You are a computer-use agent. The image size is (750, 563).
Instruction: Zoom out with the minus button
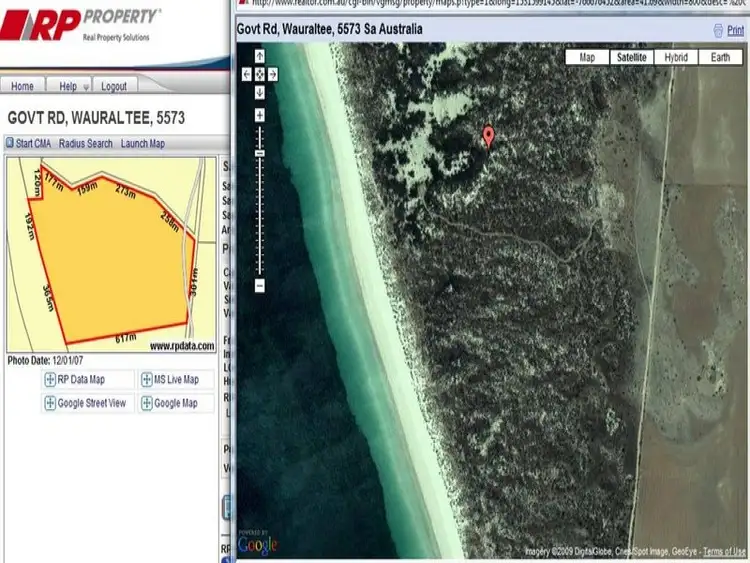point(260,286)
